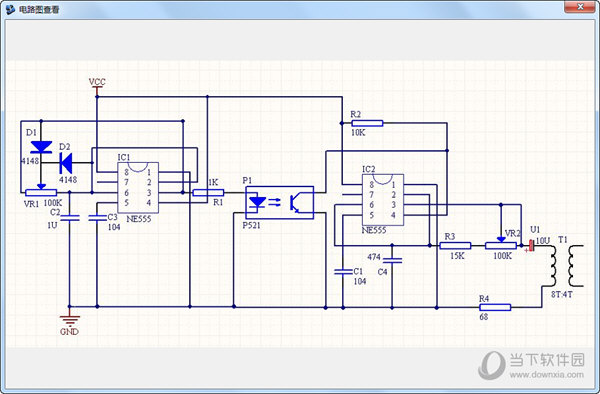The height and width of the screenshot is (394, 600).
Task: Select the IC1 NE555 chip
Action: coord(138,187)
